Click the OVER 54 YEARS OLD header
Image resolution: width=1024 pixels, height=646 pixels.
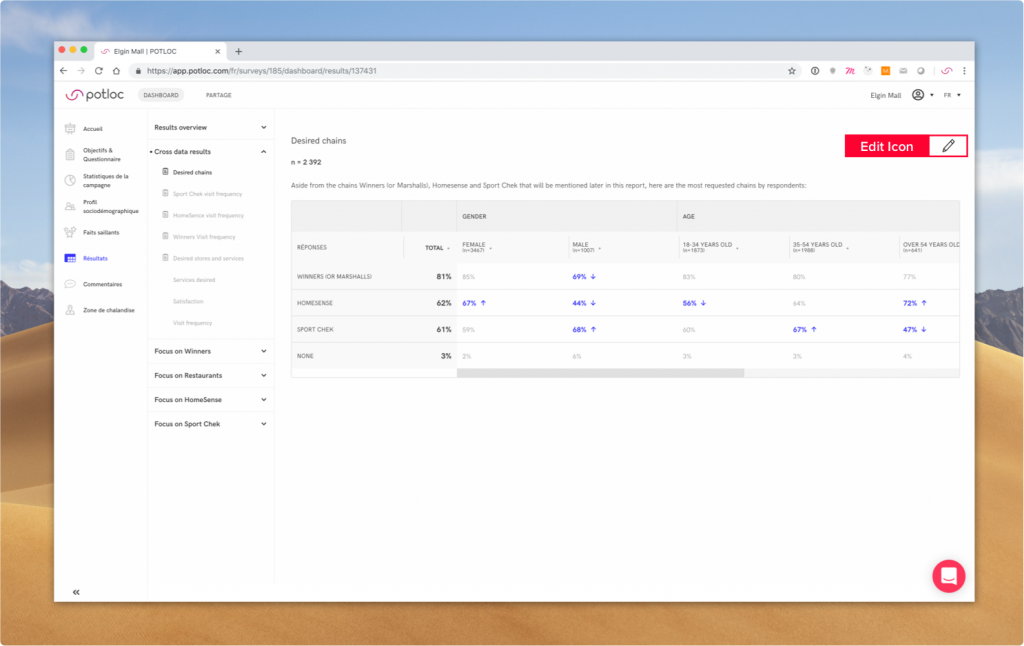click(931, 247)
